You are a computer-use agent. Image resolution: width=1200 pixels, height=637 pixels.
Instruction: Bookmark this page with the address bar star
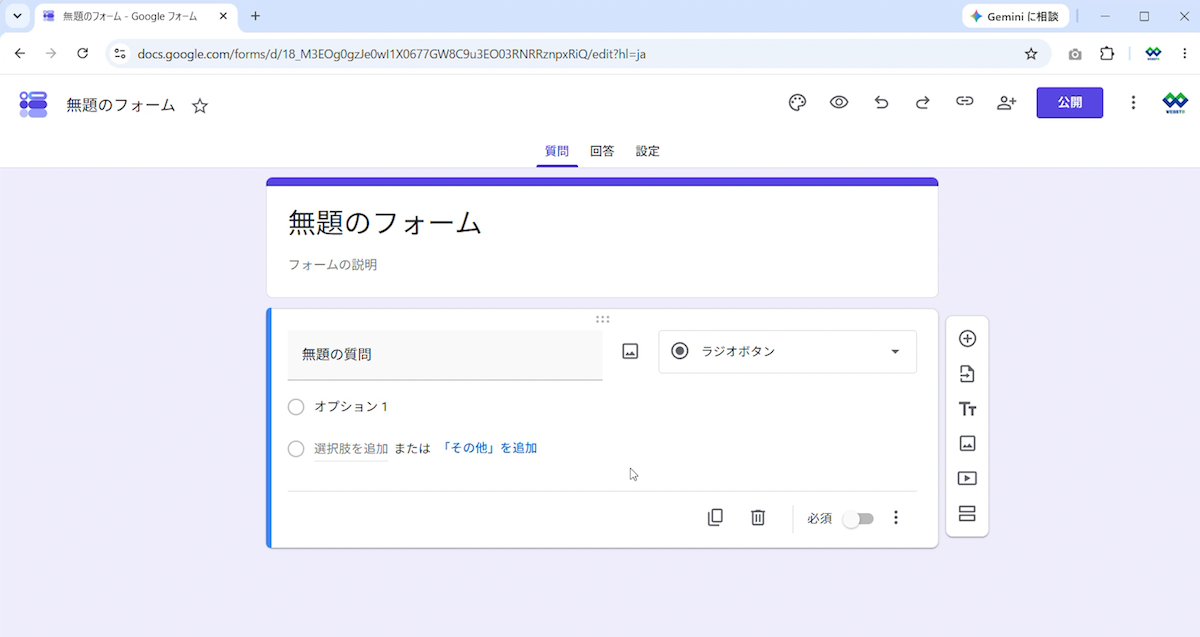tap(1031, 54)
